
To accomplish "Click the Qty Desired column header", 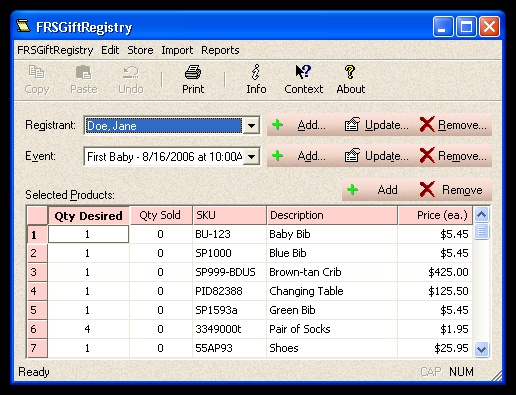I will click(89, 216).
